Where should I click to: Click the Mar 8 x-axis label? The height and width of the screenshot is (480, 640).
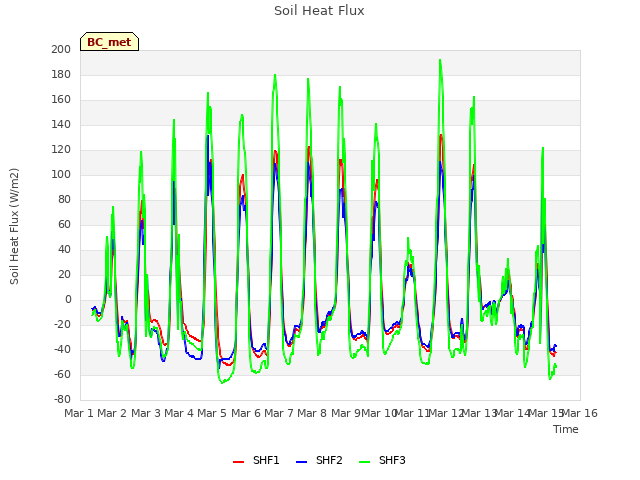[x=312, y=413]
